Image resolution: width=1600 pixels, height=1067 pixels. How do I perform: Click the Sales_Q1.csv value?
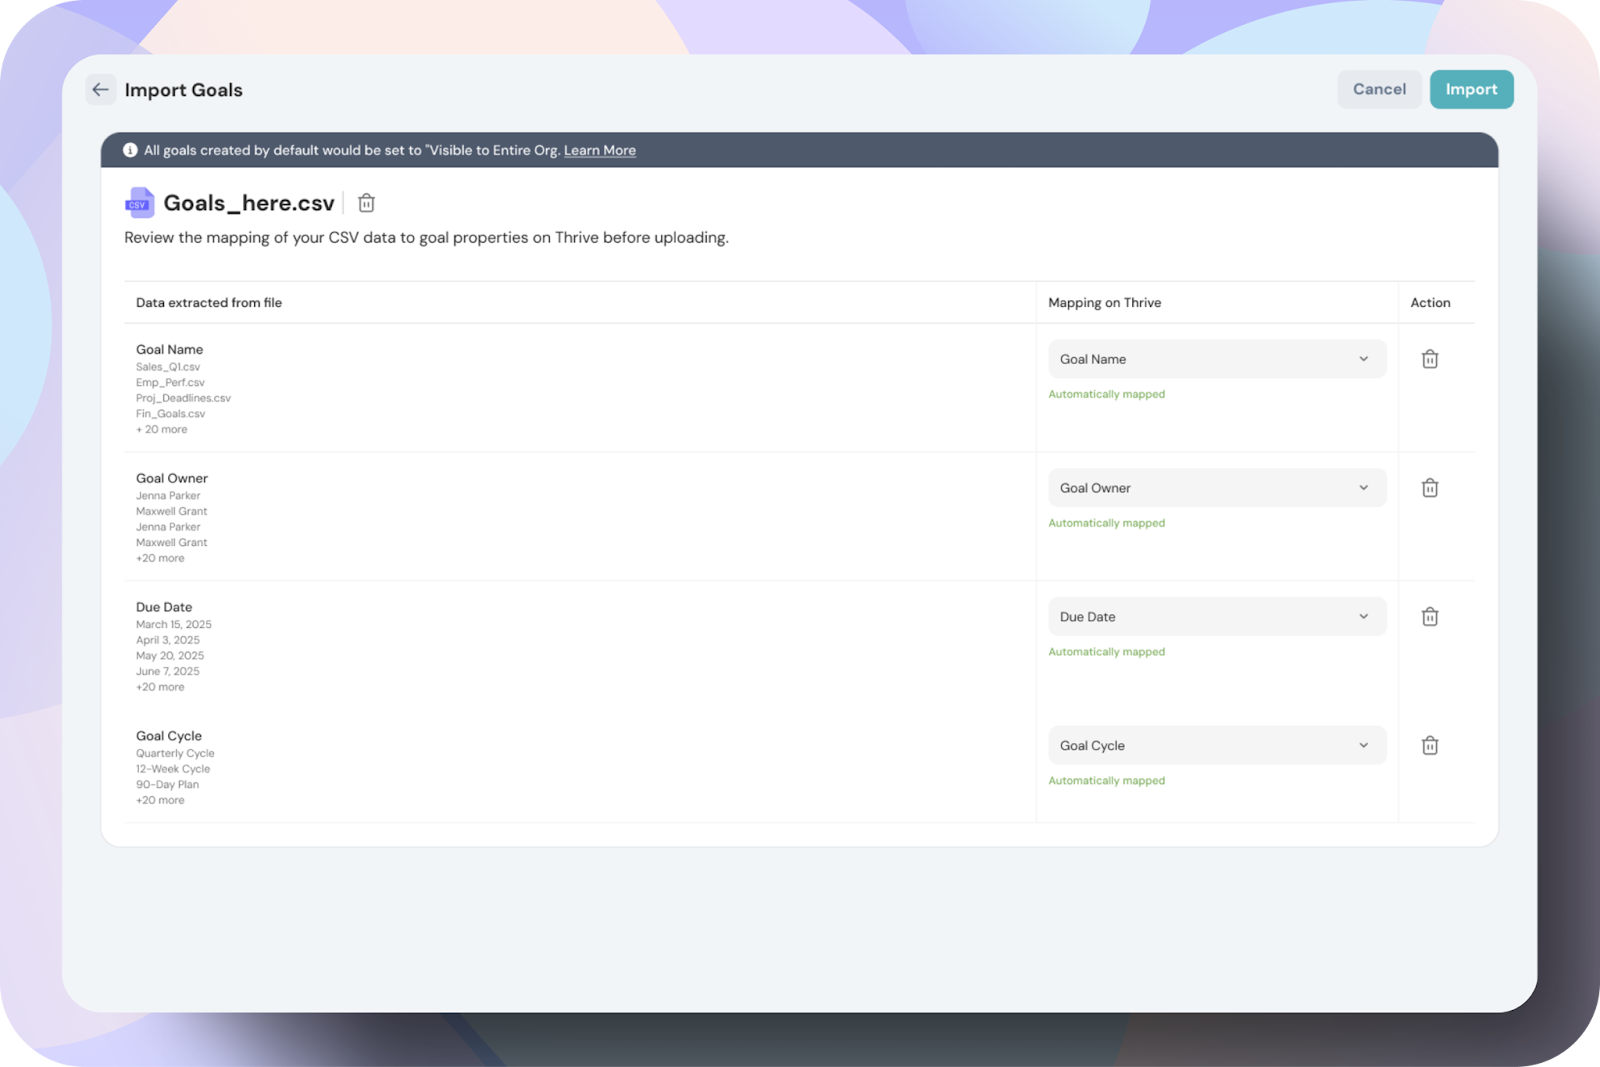tap(168, 367)
